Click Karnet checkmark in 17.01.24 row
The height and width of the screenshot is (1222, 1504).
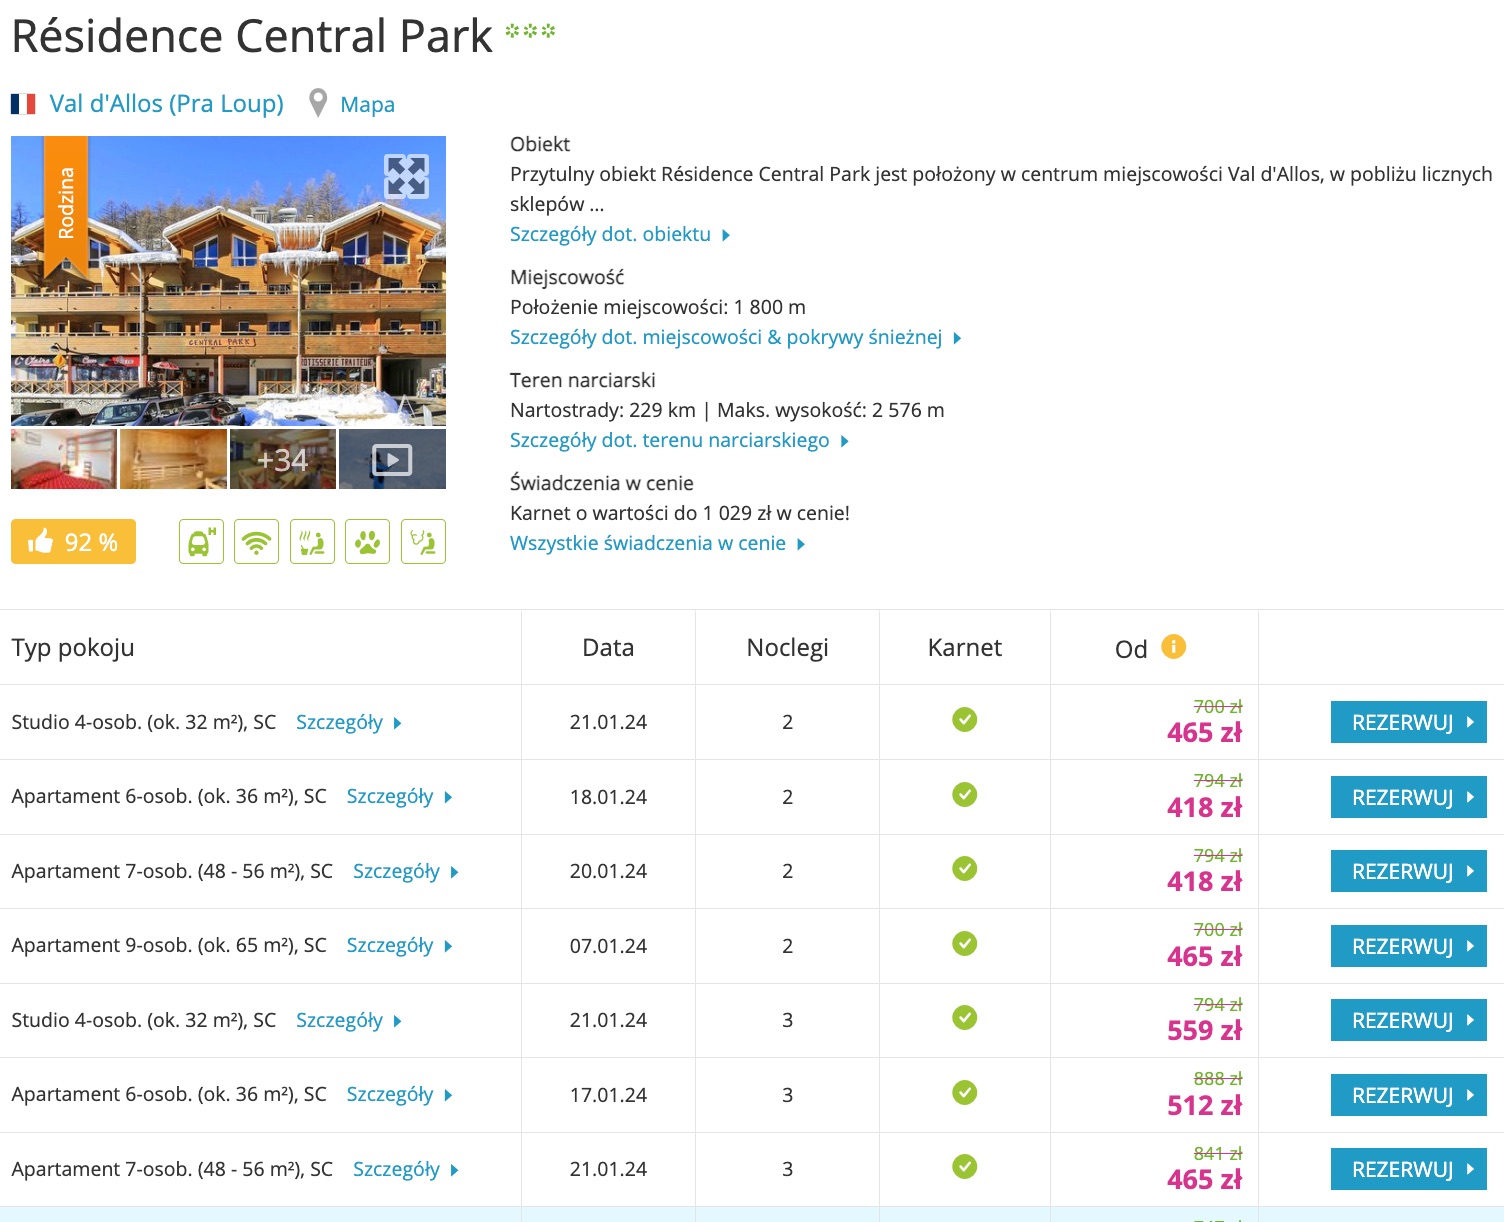[x=965, y=1093]
